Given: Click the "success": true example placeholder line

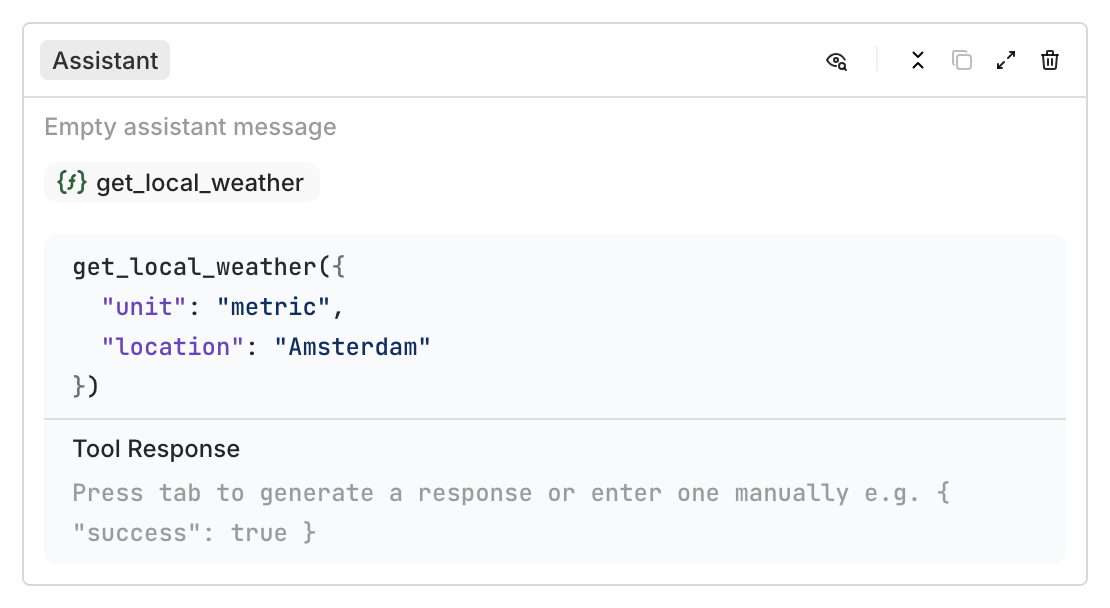Looking at the screenshot, I should coord(194,532).
